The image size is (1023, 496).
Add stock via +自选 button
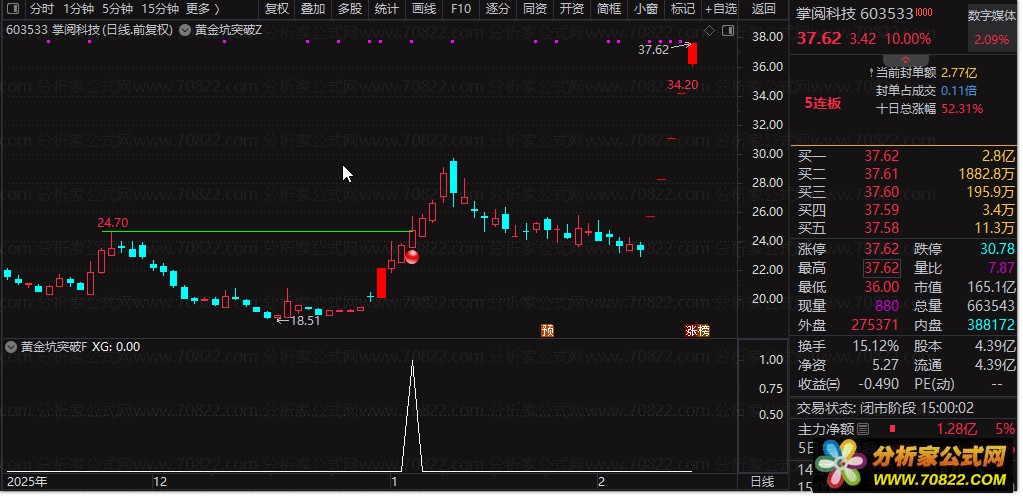click(721, 8)
